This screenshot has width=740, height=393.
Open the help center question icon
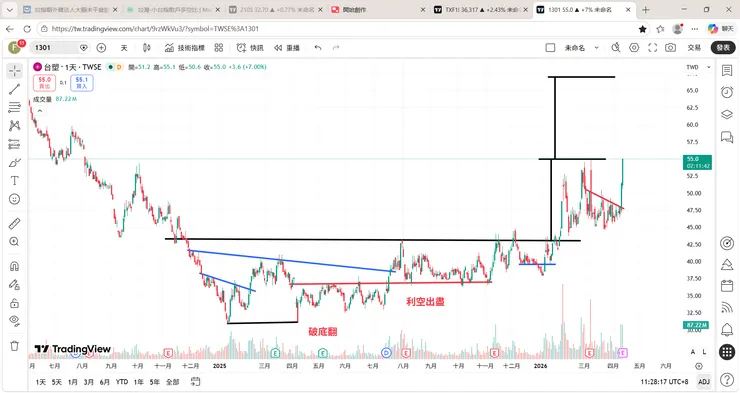pos(727,379)
